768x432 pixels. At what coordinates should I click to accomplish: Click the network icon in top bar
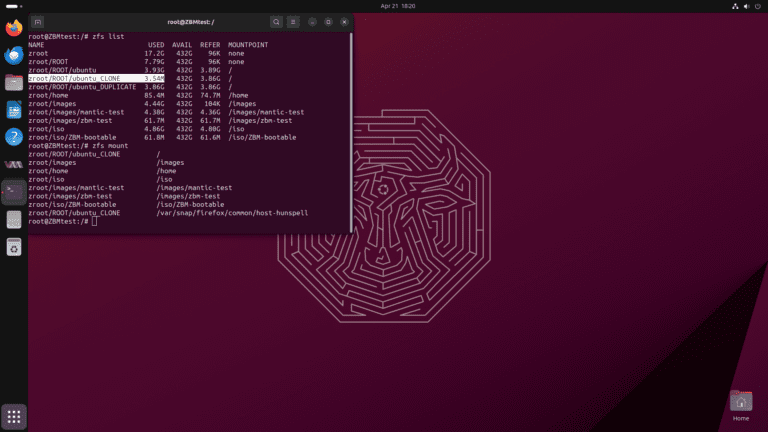[x=735, y=6]
